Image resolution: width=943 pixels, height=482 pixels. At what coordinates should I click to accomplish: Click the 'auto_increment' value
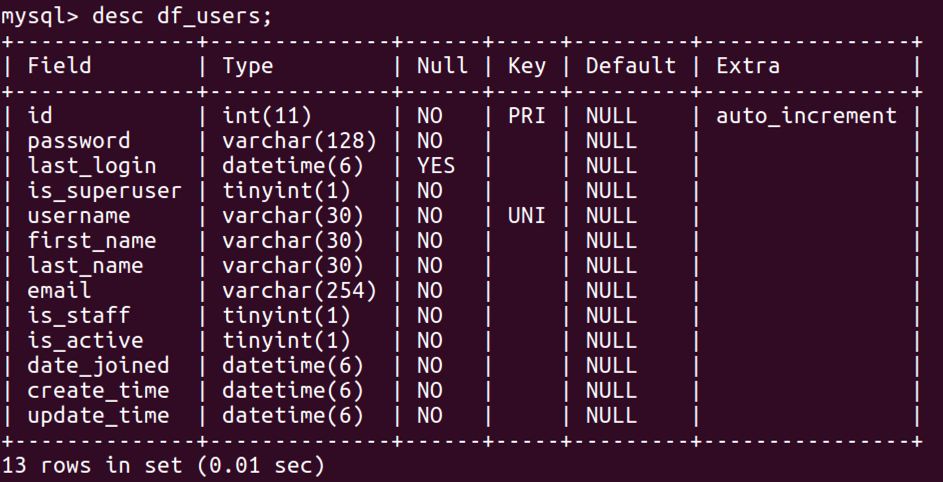(x=806, y=116)
